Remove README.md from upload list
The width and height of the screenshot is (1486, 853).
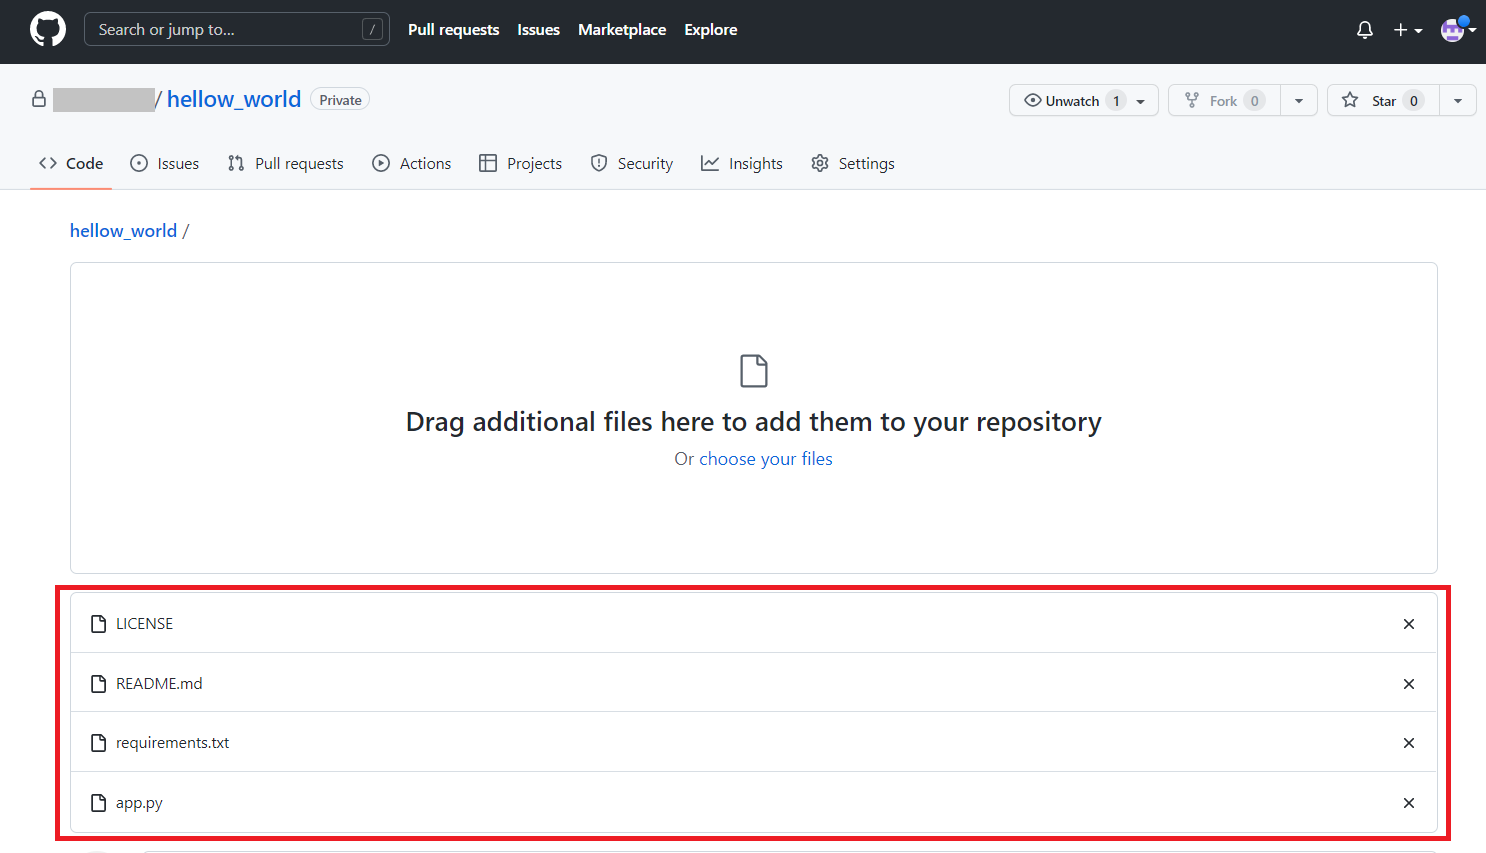click(x=1409, y=684)
